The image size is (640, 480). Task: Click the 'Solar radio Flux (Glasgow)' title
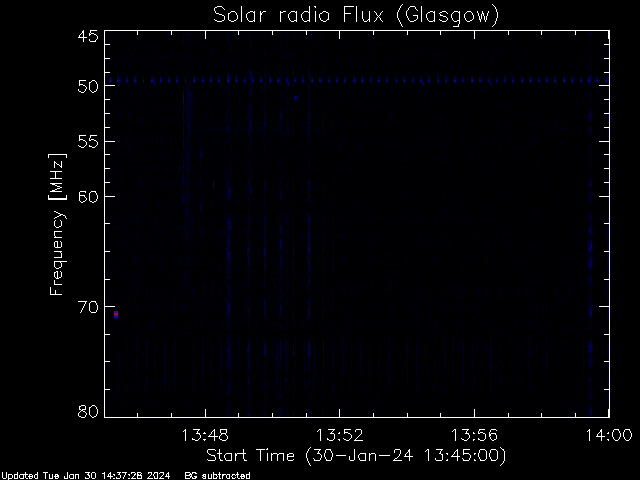tap(356, 16)
